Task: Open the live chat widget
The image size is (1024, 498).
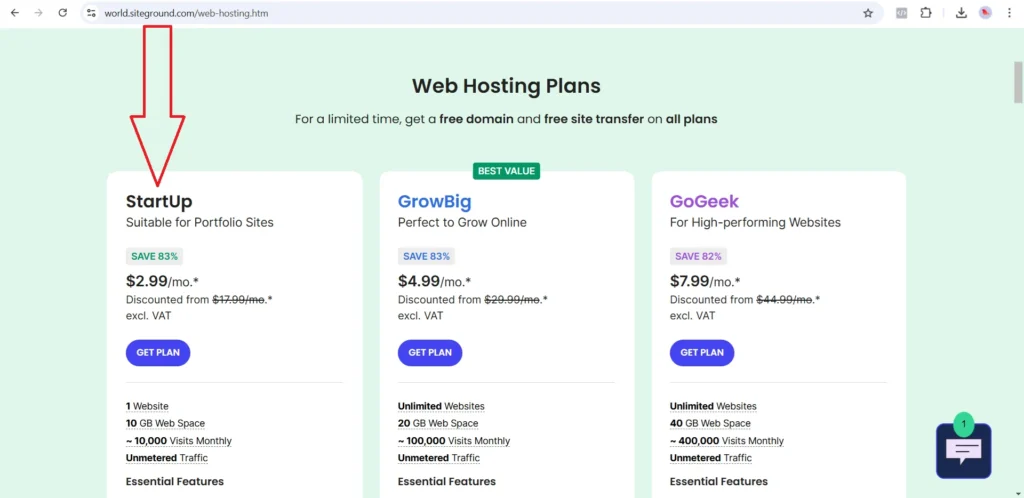Action: click(x=963, y=452)
